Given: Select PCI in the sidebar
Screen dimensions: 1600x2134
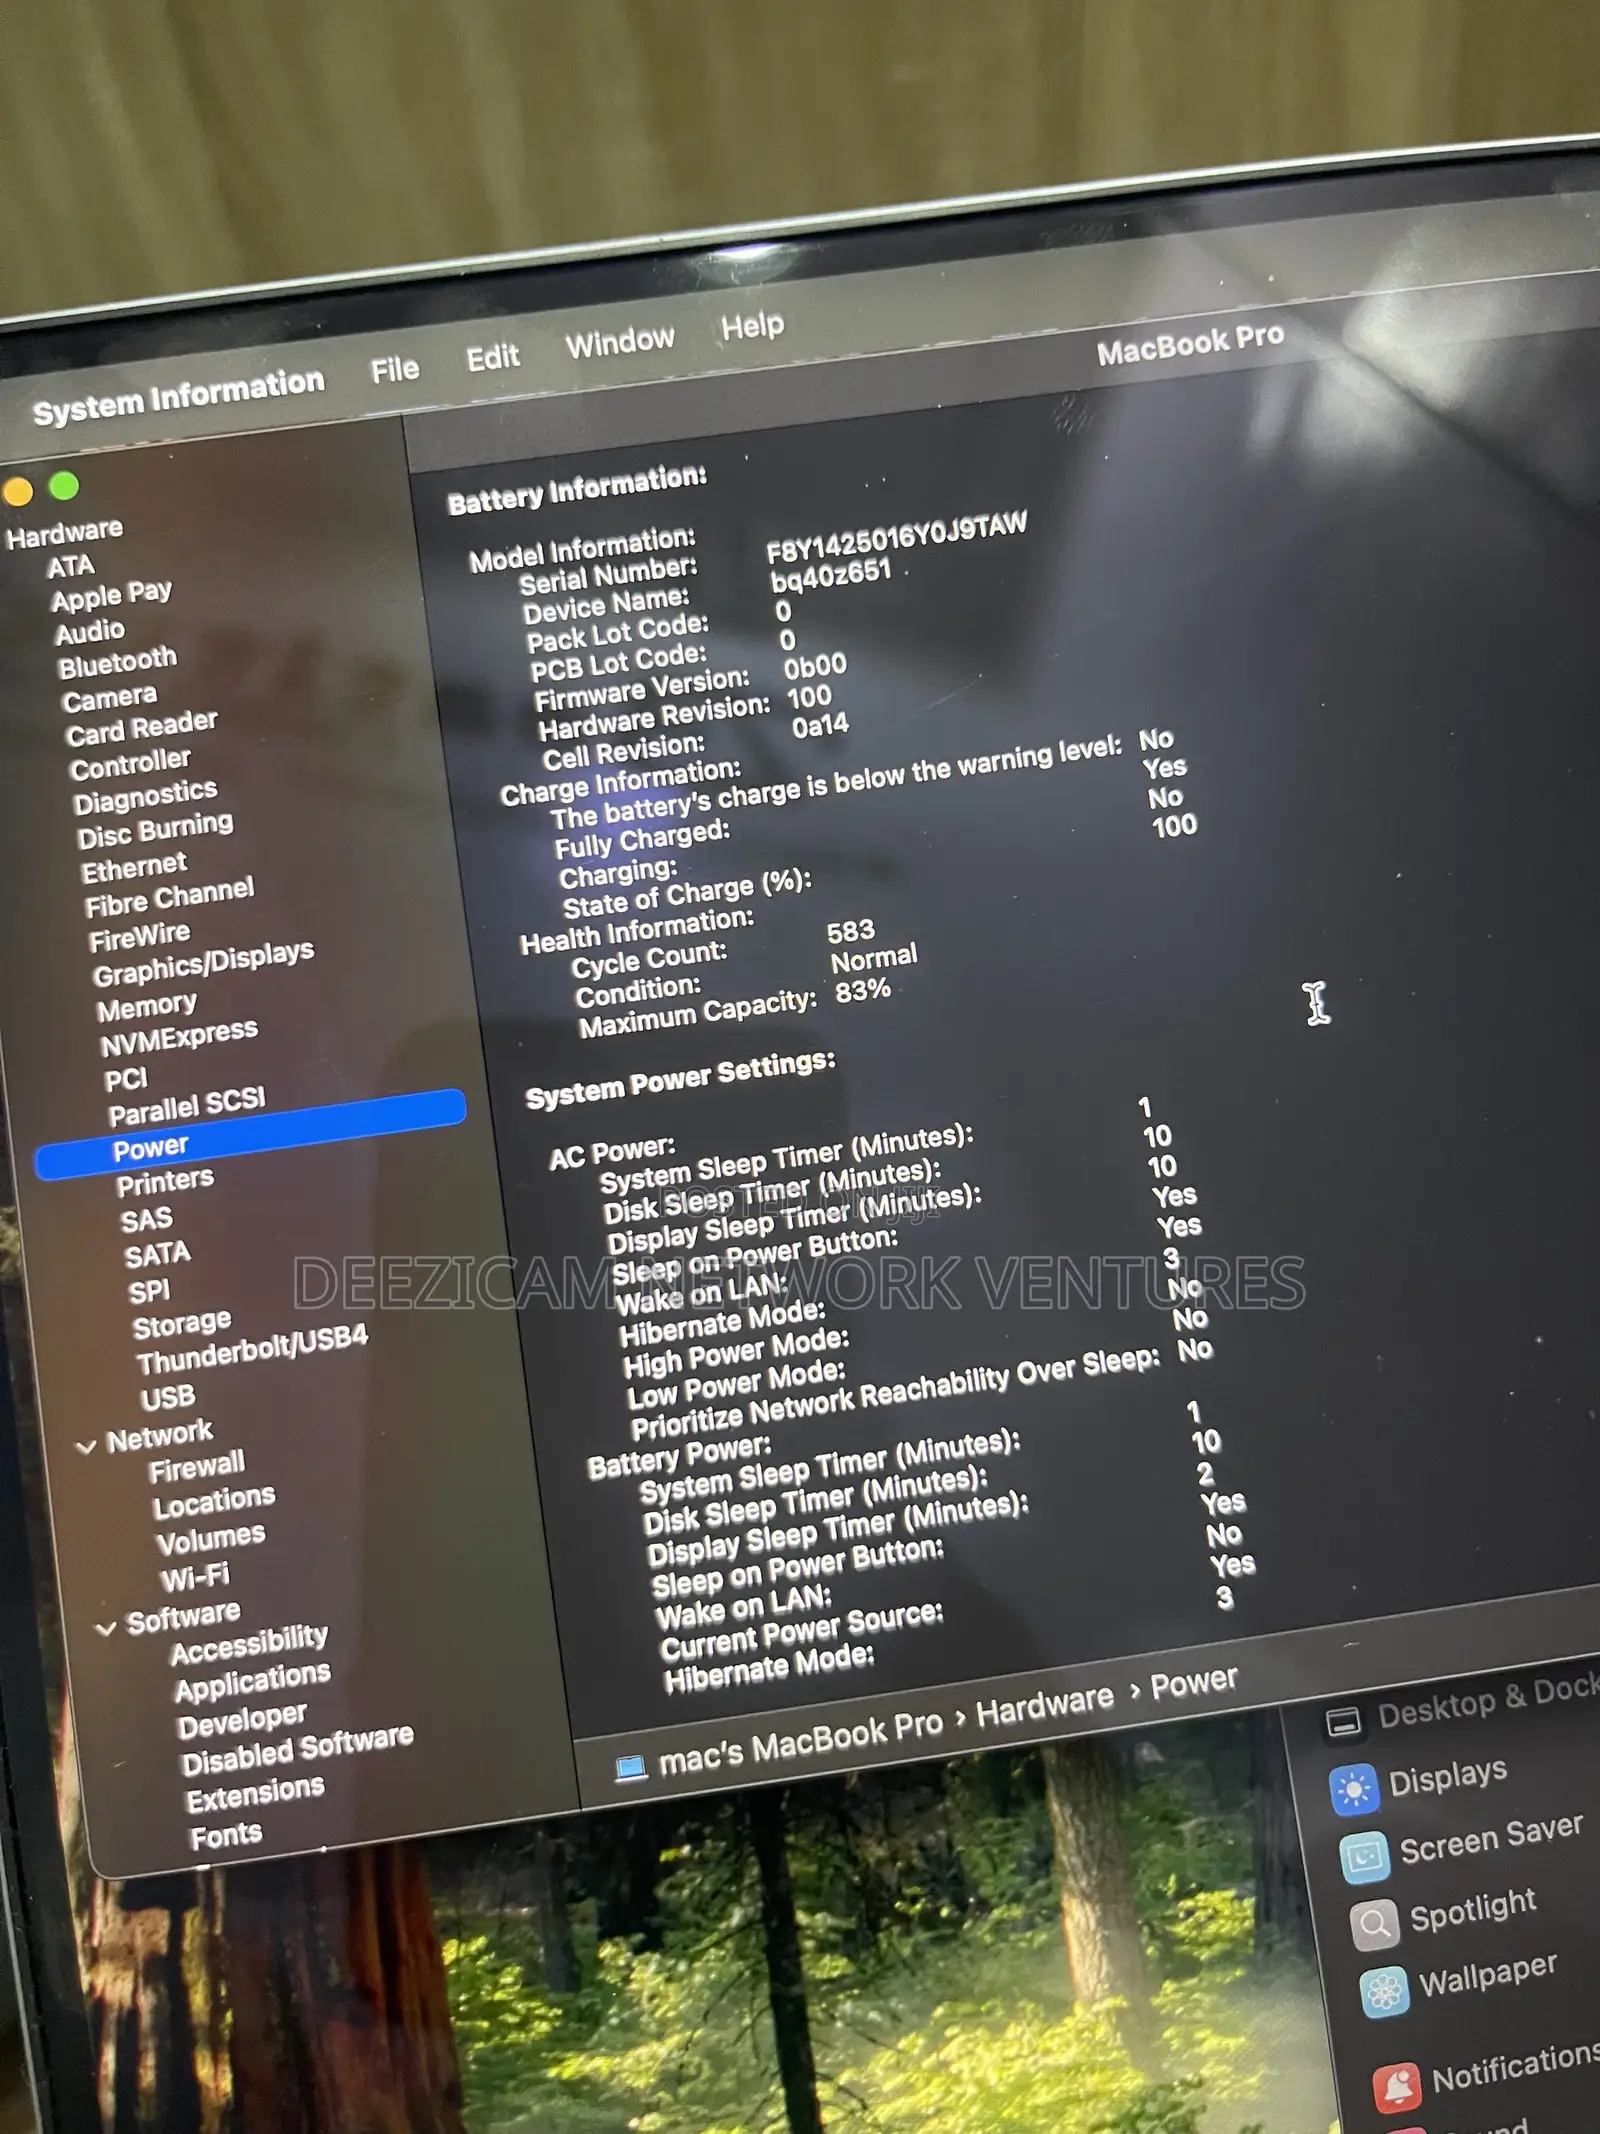Looking at the screenshot, I should 126,1079.
